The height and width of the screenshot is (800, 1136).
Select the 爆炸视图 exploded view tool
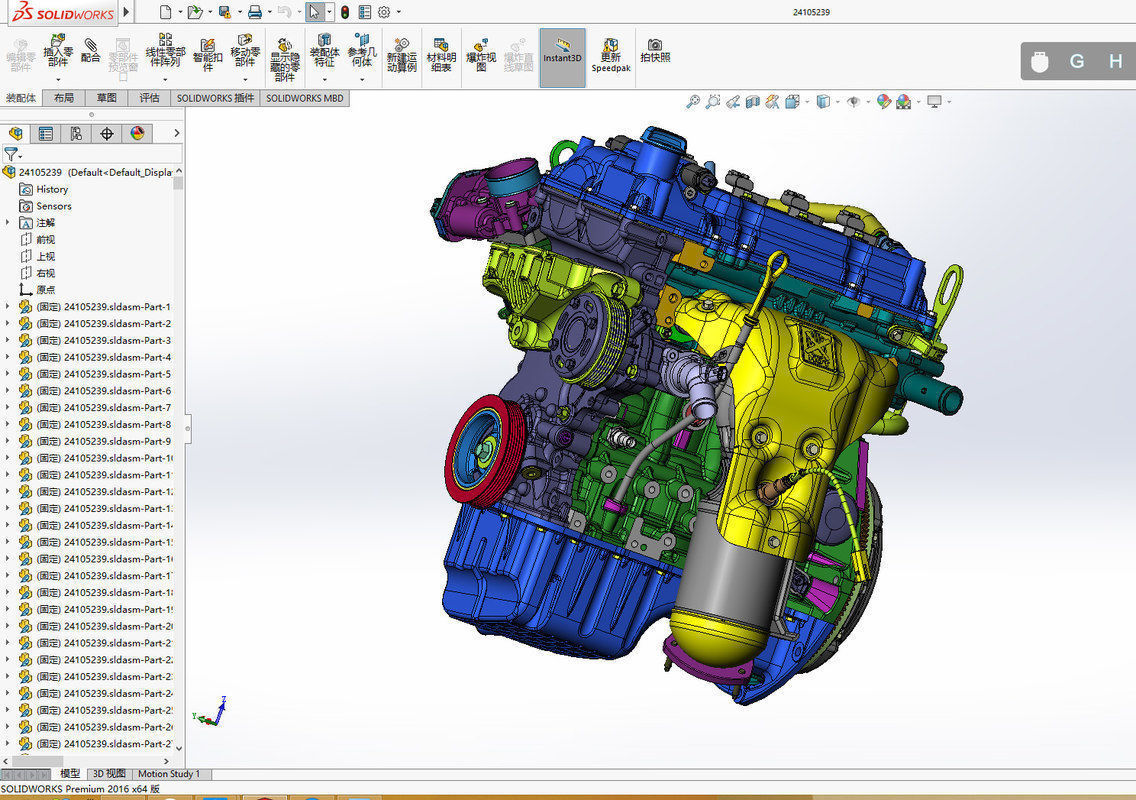480,56
